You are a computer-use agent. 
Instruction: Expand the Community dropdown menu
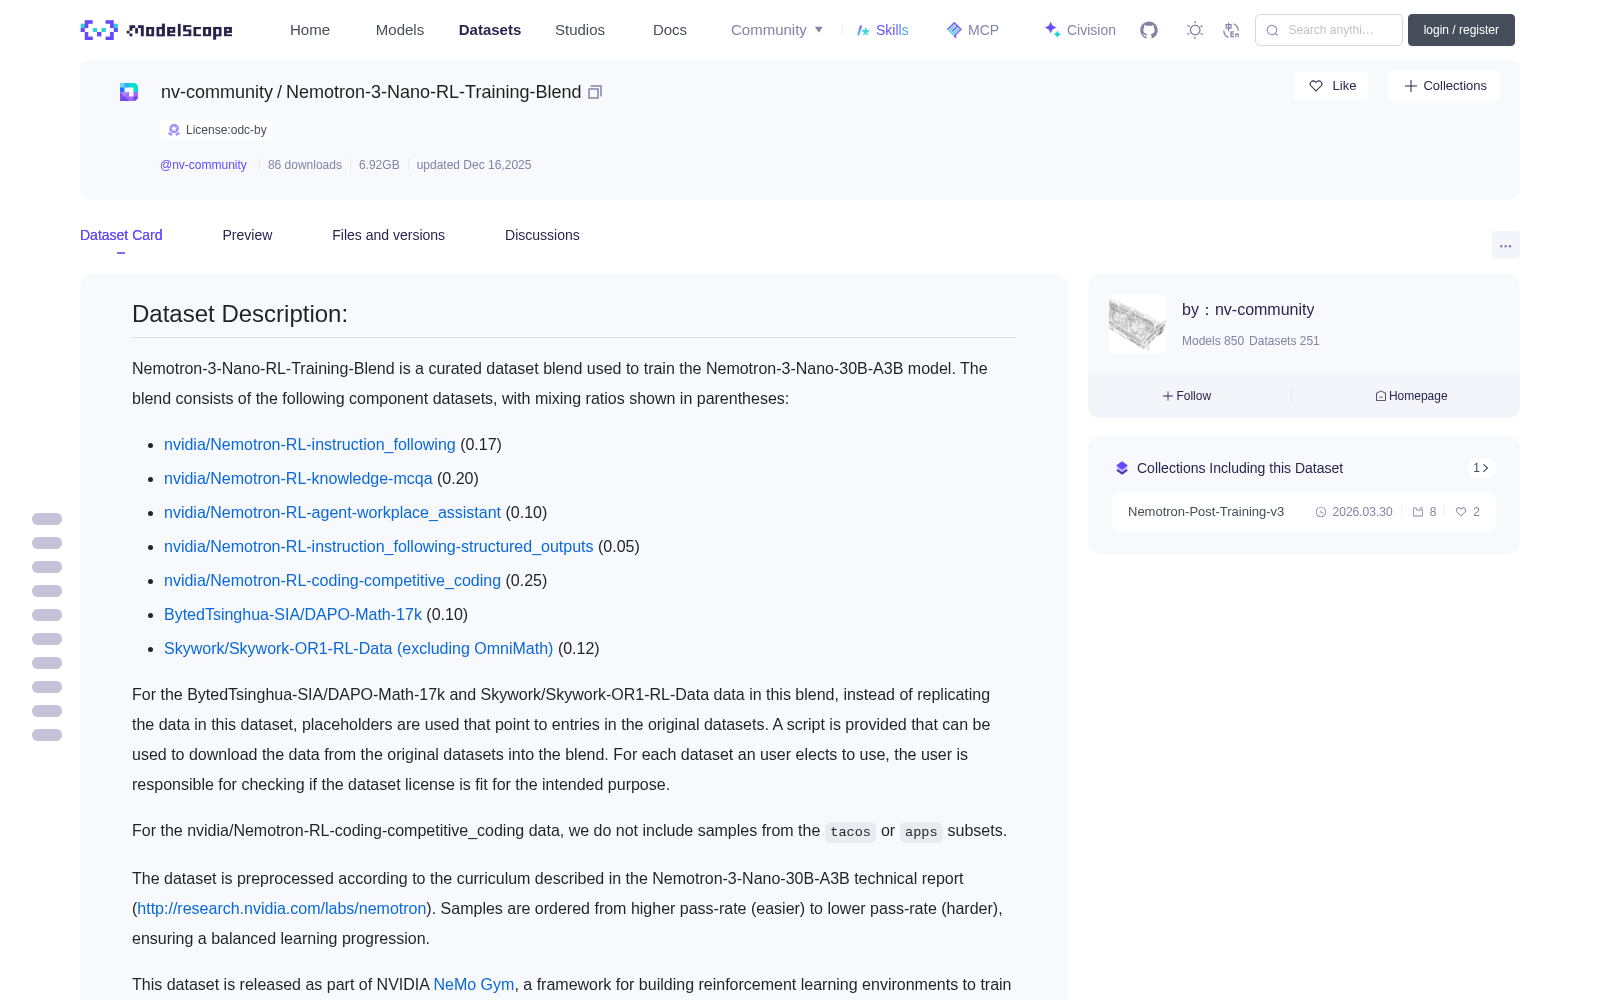777,30
